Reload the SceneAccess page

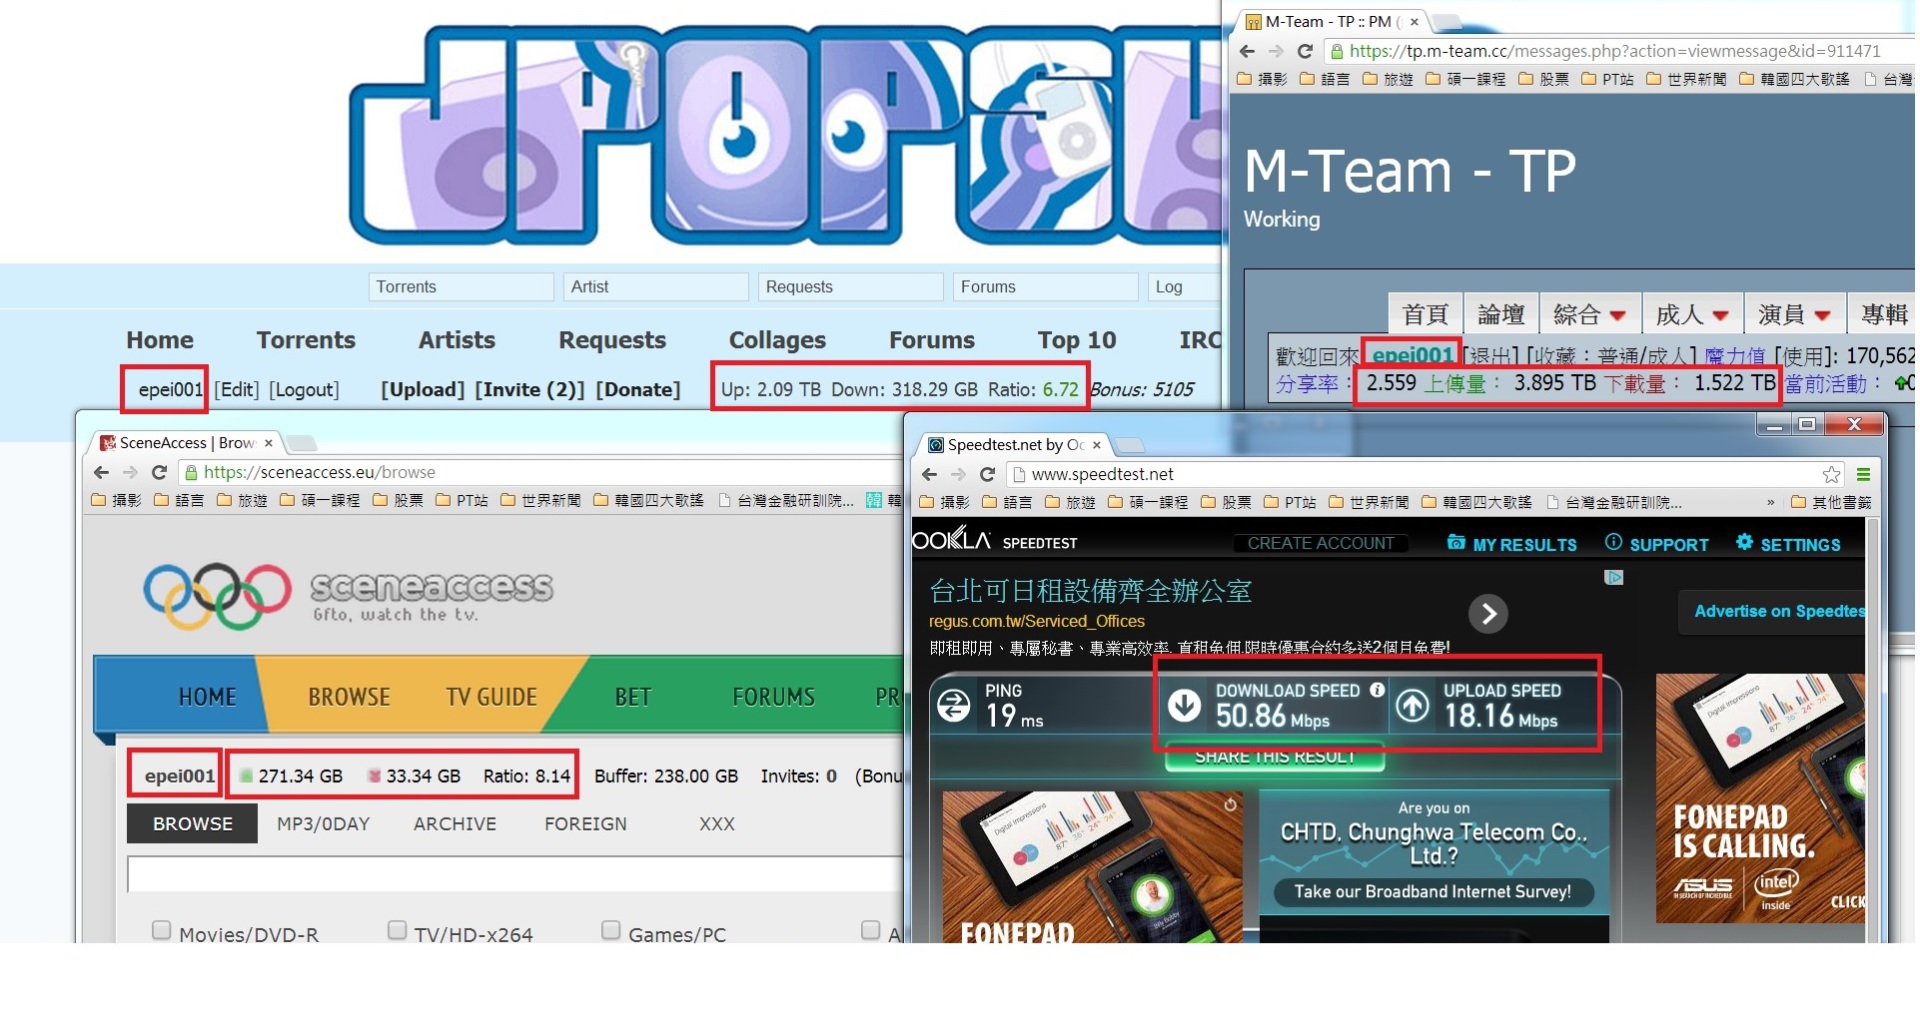(159, 472)
